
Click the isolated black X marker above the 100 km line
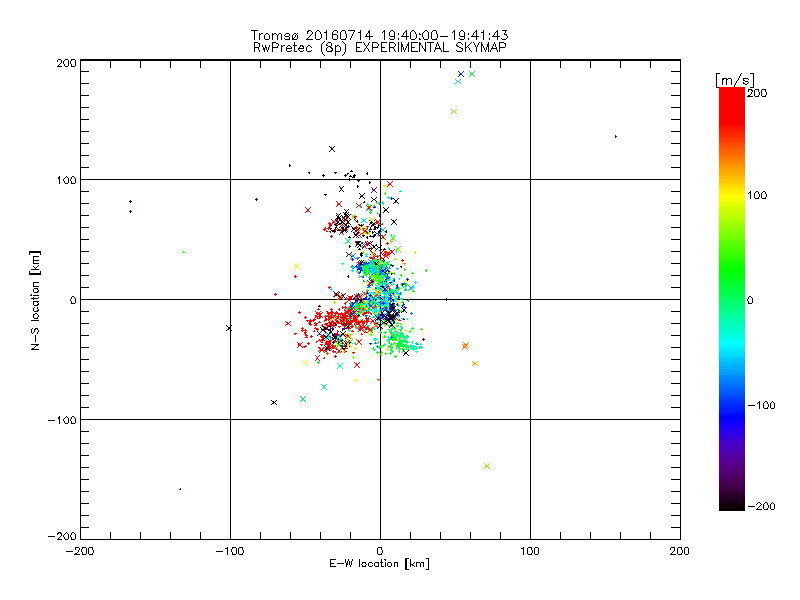pos(332,149)
